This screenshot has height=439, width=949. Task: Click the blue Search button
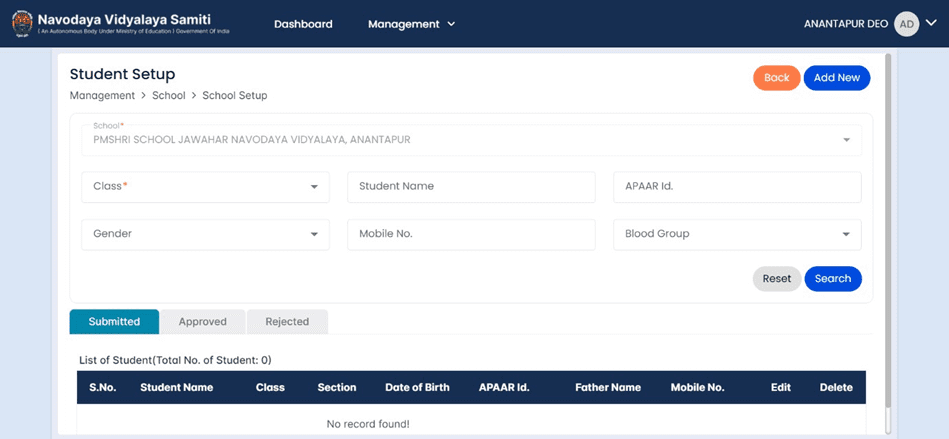833,279
